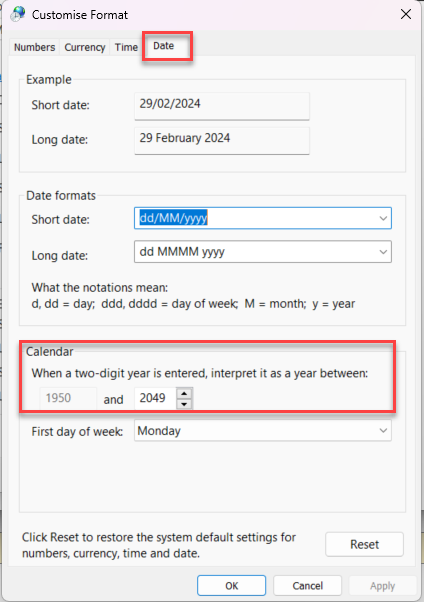Decrease the two-digit year upper limit
This screenshot has width=424, height=602.
[x=184, y=404]
